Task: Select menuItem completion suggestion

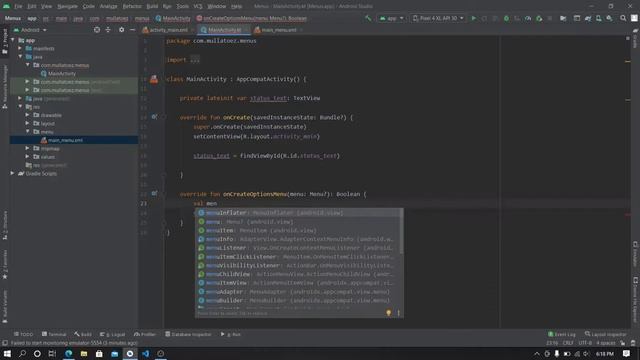Action: click(298, 231)
